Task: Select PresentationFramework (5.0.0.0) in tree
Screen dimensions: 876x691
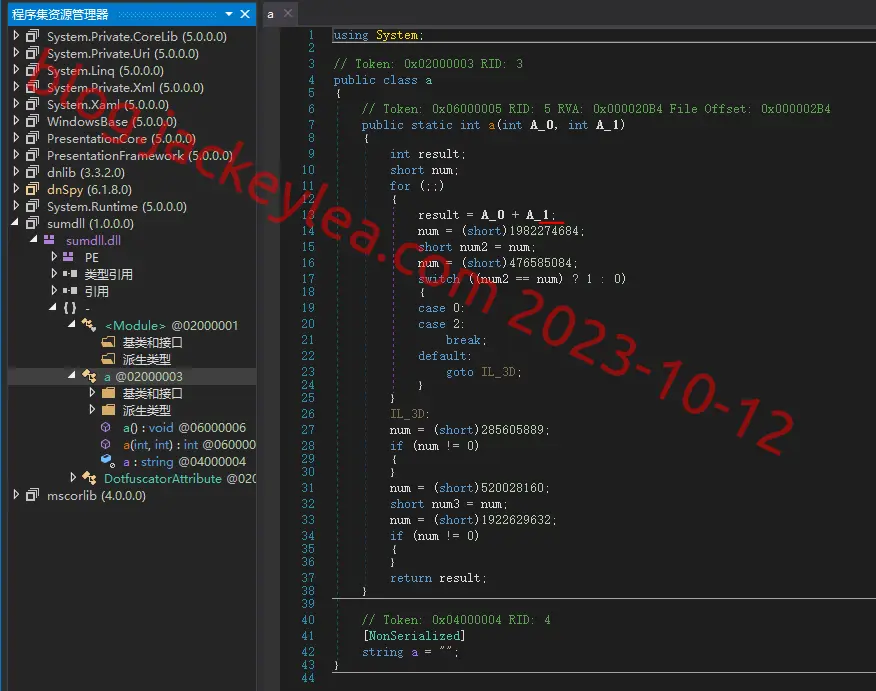Action: click(140, 155)
